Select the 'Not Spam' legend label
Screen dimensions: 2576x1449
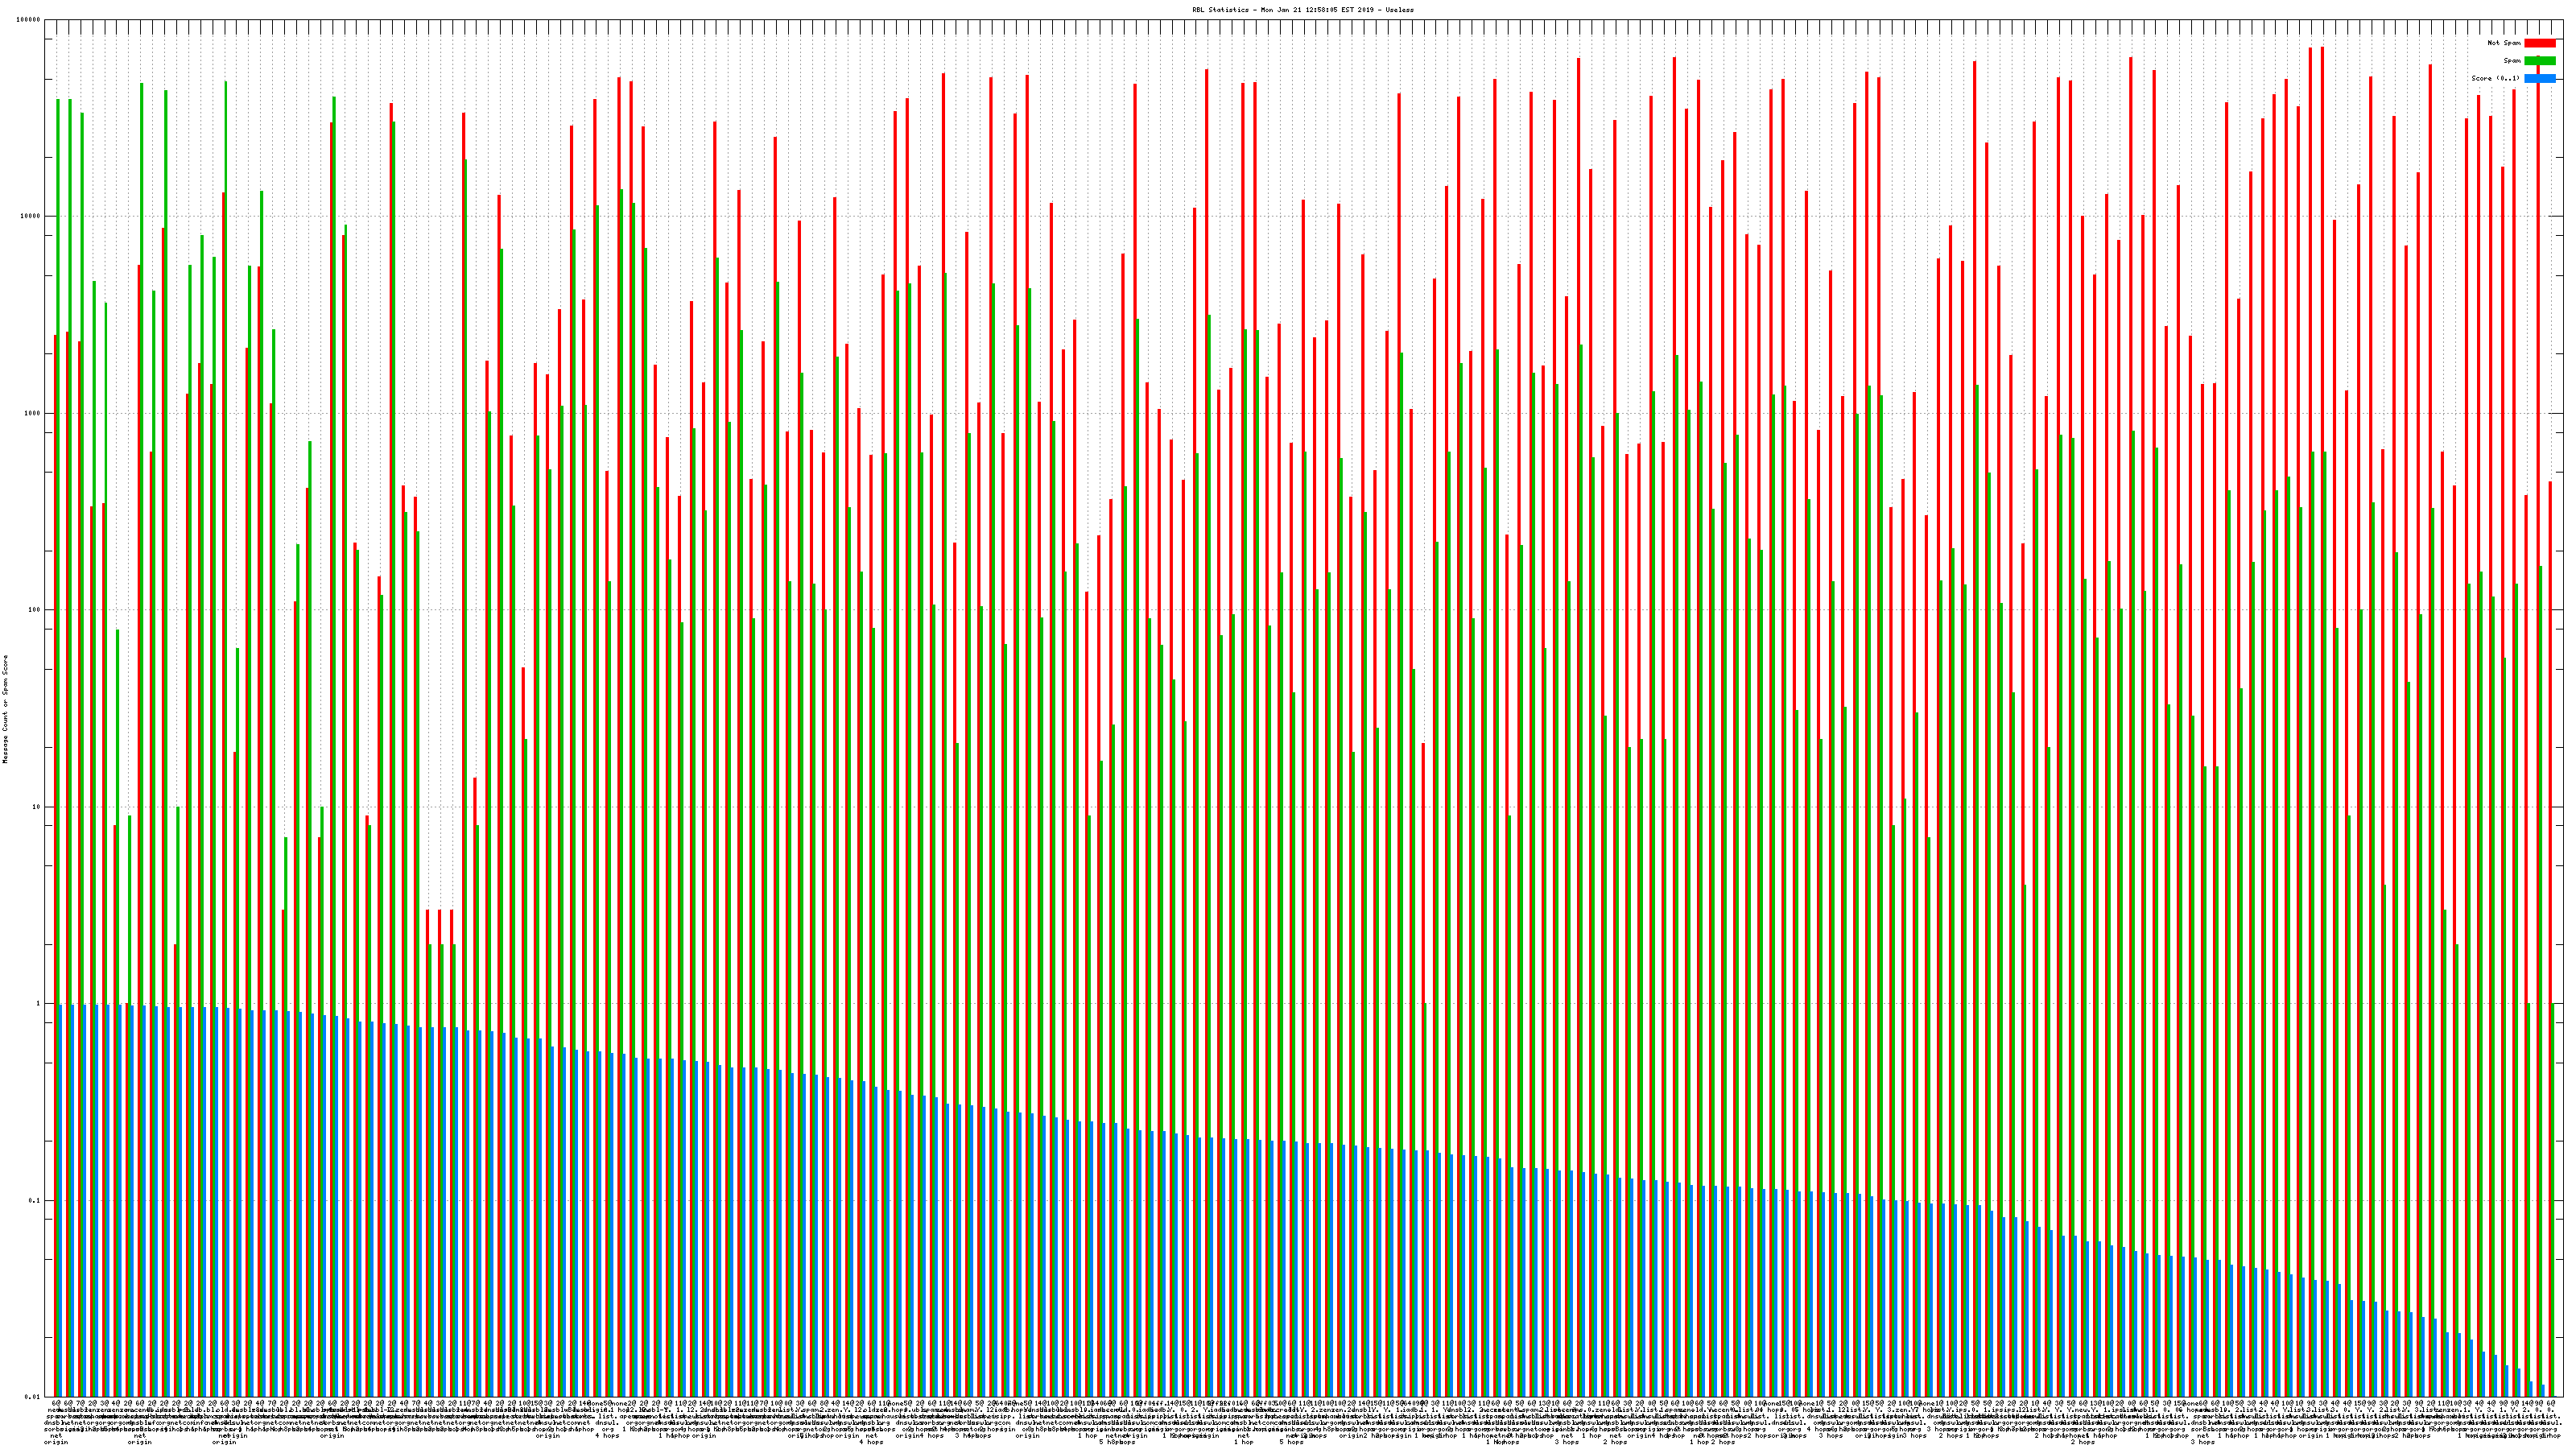[x=2504, y=43]
